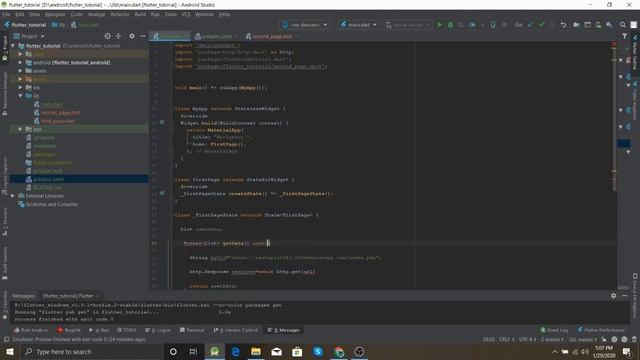Image resolution: width=640 pixels, height=360 pixels.
Task: Click the Windows taskbar search box
Action: point(91,351)
